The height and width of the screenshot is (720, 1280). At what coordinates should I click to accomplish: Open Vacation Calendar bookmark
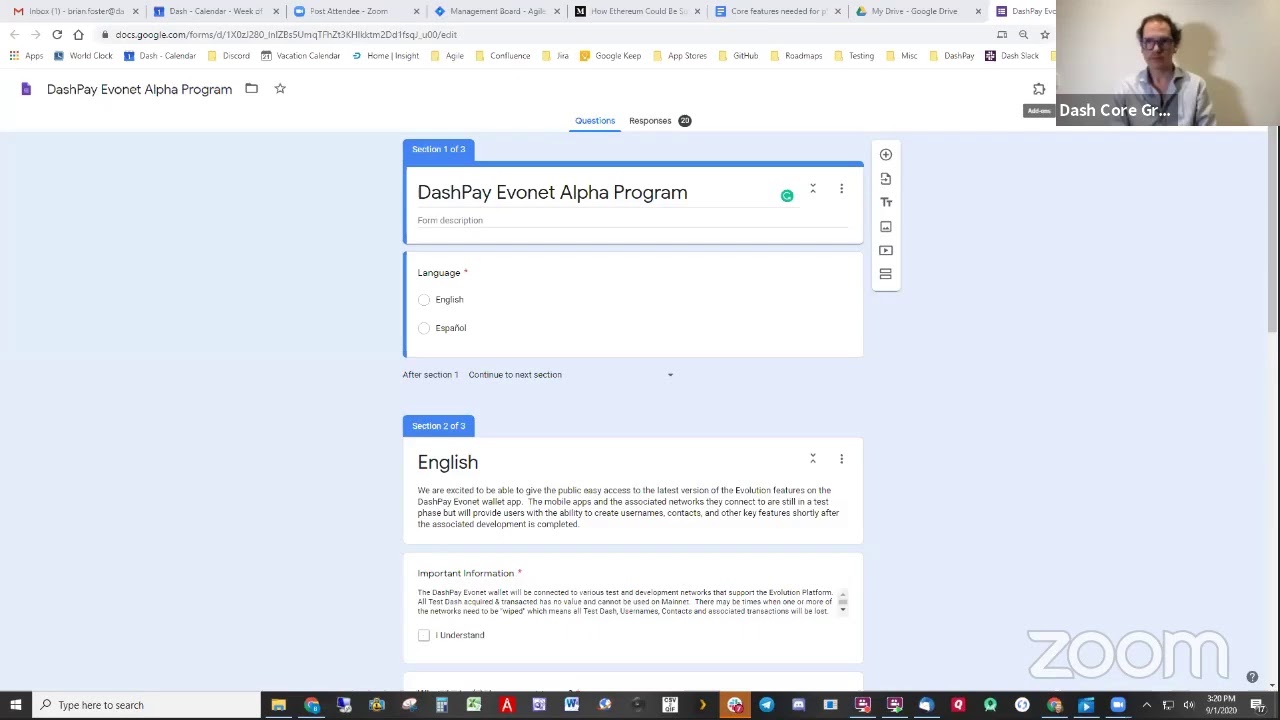[301, 56]
